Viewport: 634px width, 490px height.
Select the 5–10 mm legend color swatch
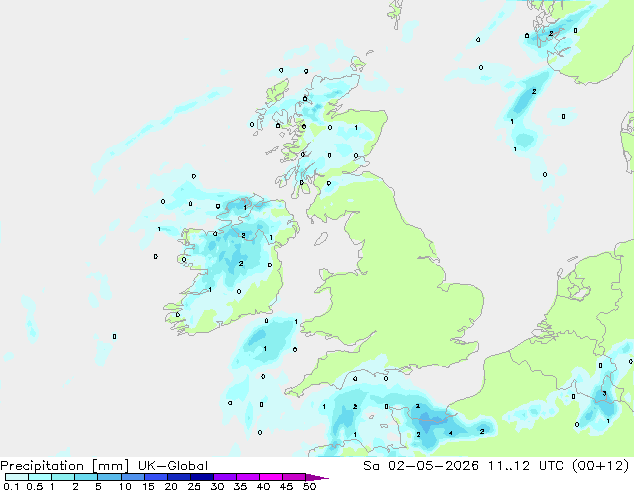pos(109,477)
